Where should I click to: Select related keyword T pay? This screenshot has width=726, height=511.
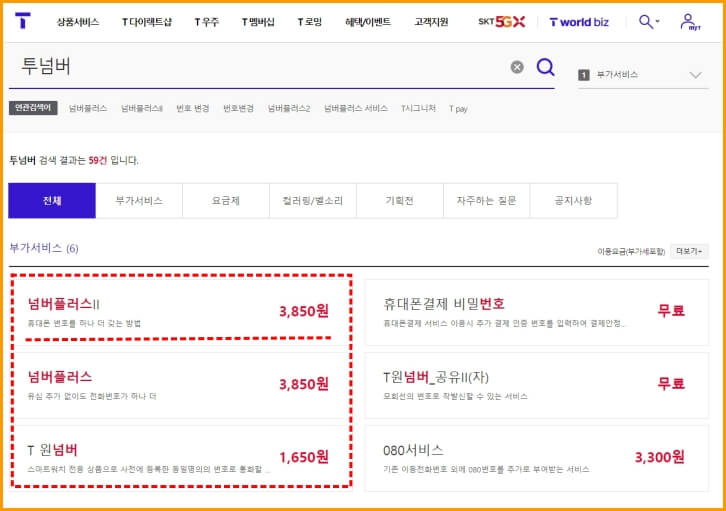click(458, 109)
